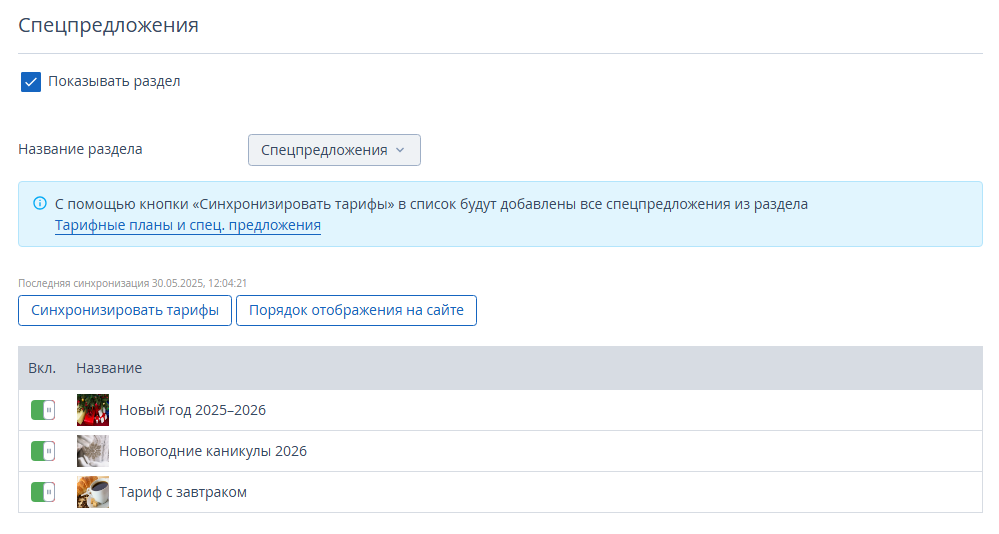Click the info circle icon in the notice
The image size is (999, 534).
coord(40,203)
